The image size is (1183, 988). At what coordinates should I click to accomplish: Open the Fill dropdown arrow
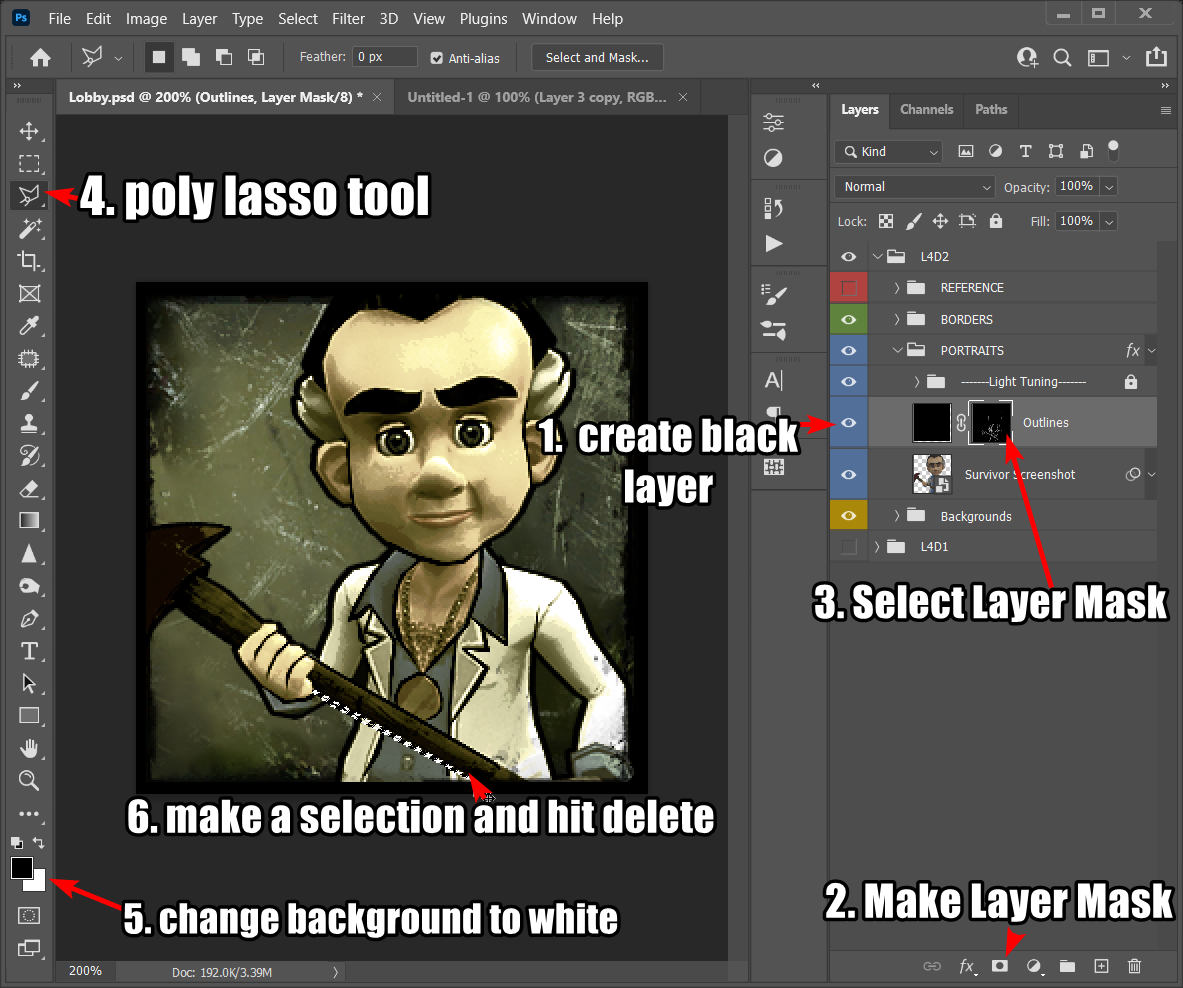pos(1109,222)
